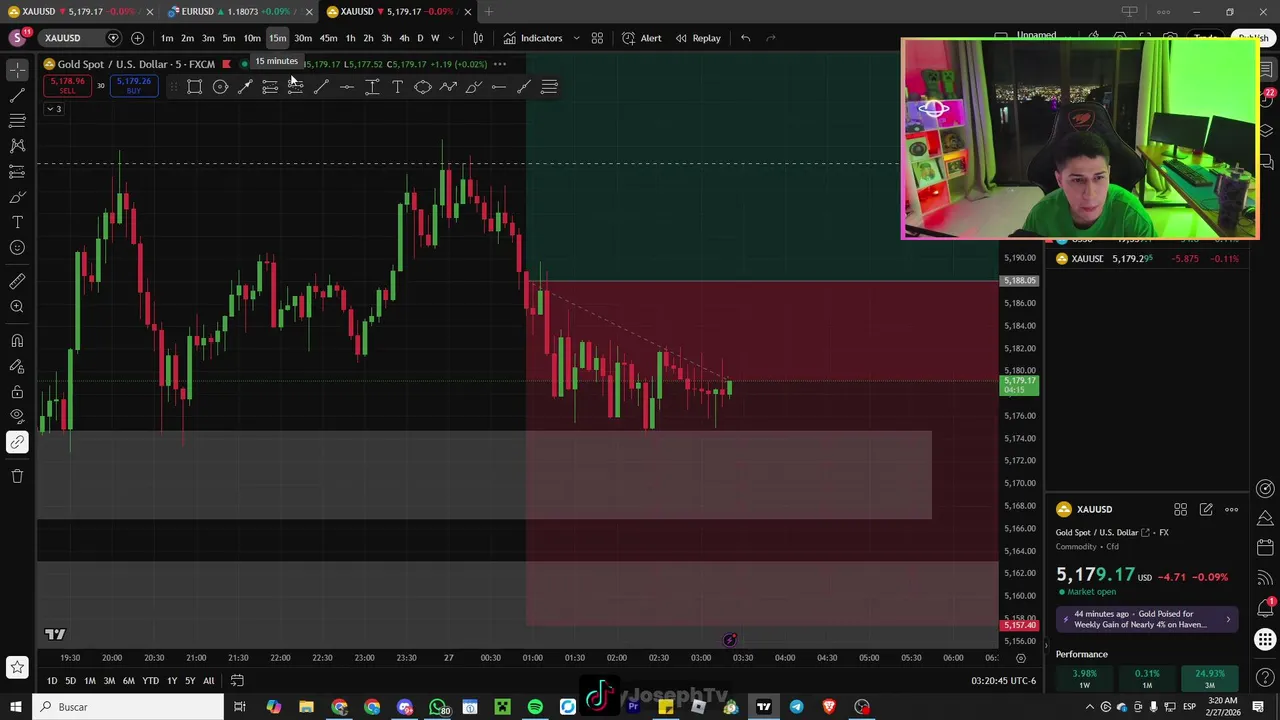Expand the time interval dropdown arrow

[x=451, y=38]
